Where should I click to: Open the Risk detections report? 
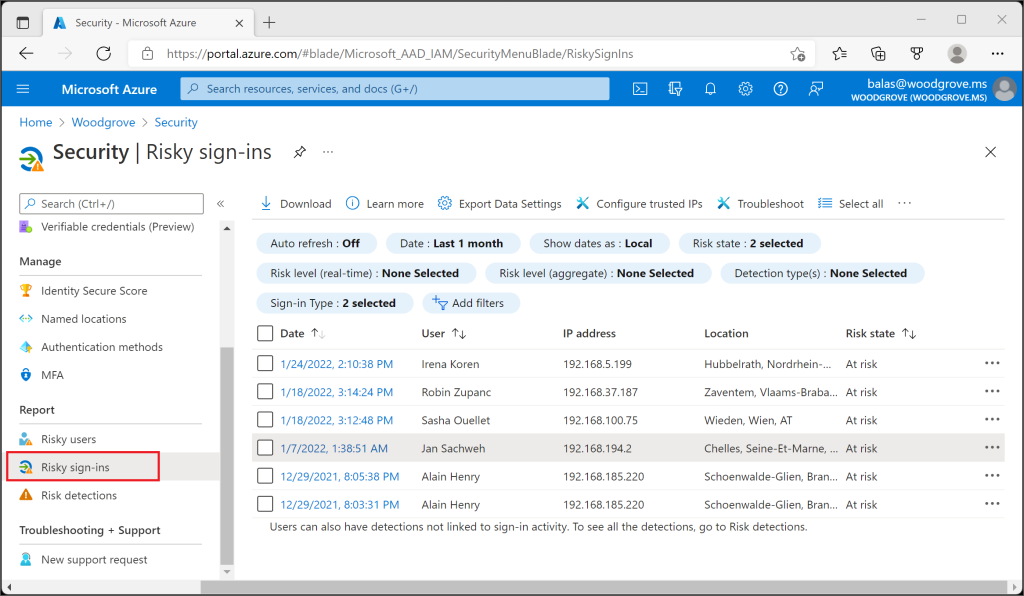[78, 495]
